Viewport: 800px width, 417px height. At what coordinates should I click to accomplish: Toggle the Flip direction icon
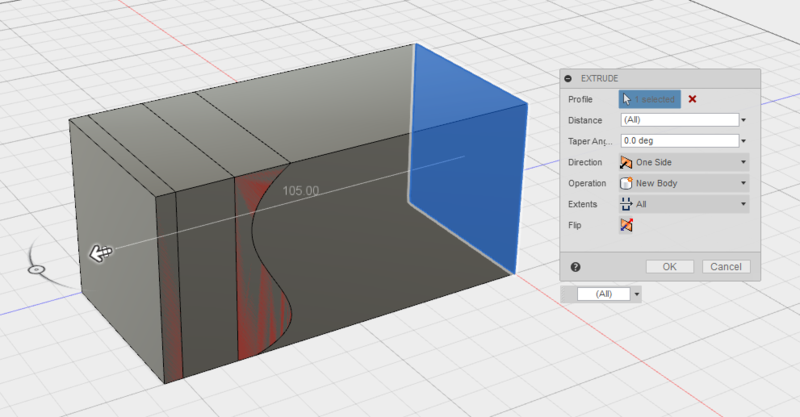(627, 225)
